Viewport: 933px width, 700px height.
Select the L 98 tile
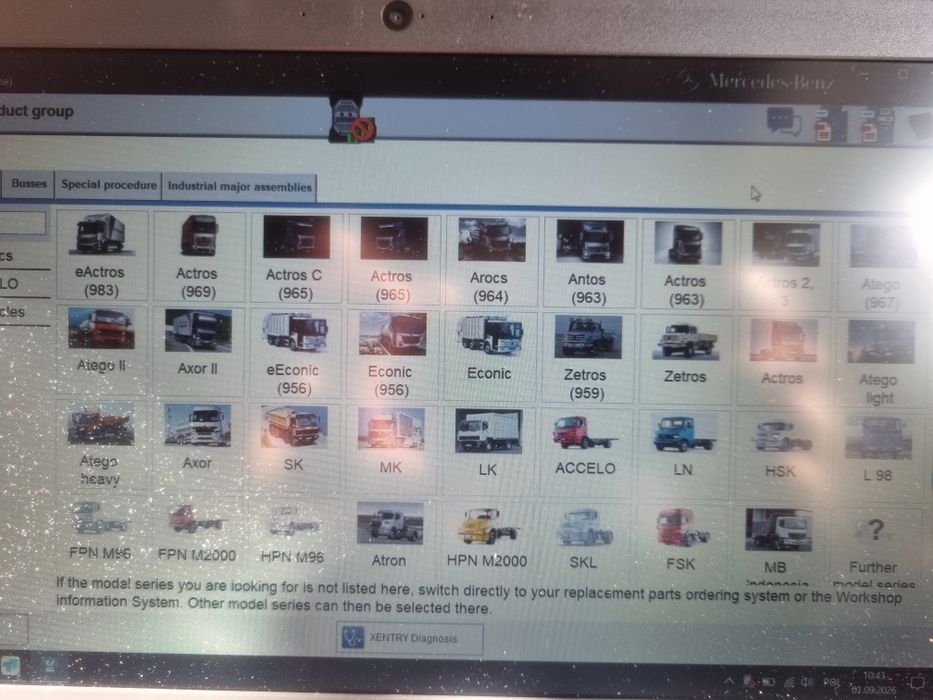878,456
